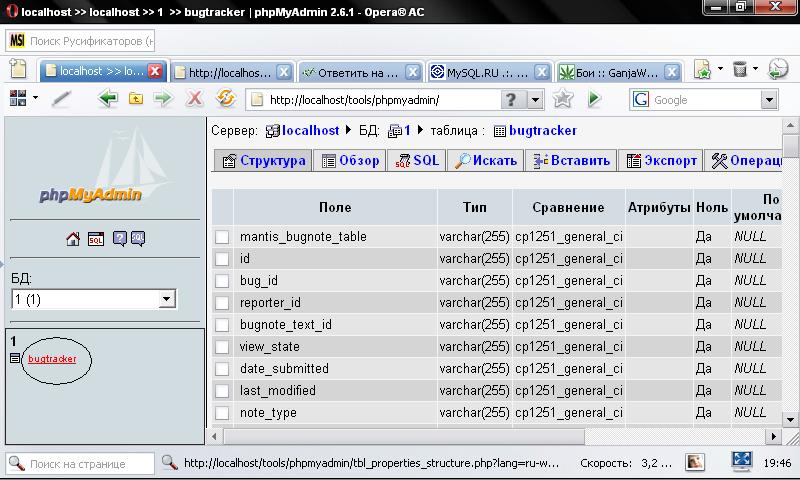Click the MSI search bar icon
Image resolution: width=800 pixels, height=480 pixels.
(x=17, y=41)
